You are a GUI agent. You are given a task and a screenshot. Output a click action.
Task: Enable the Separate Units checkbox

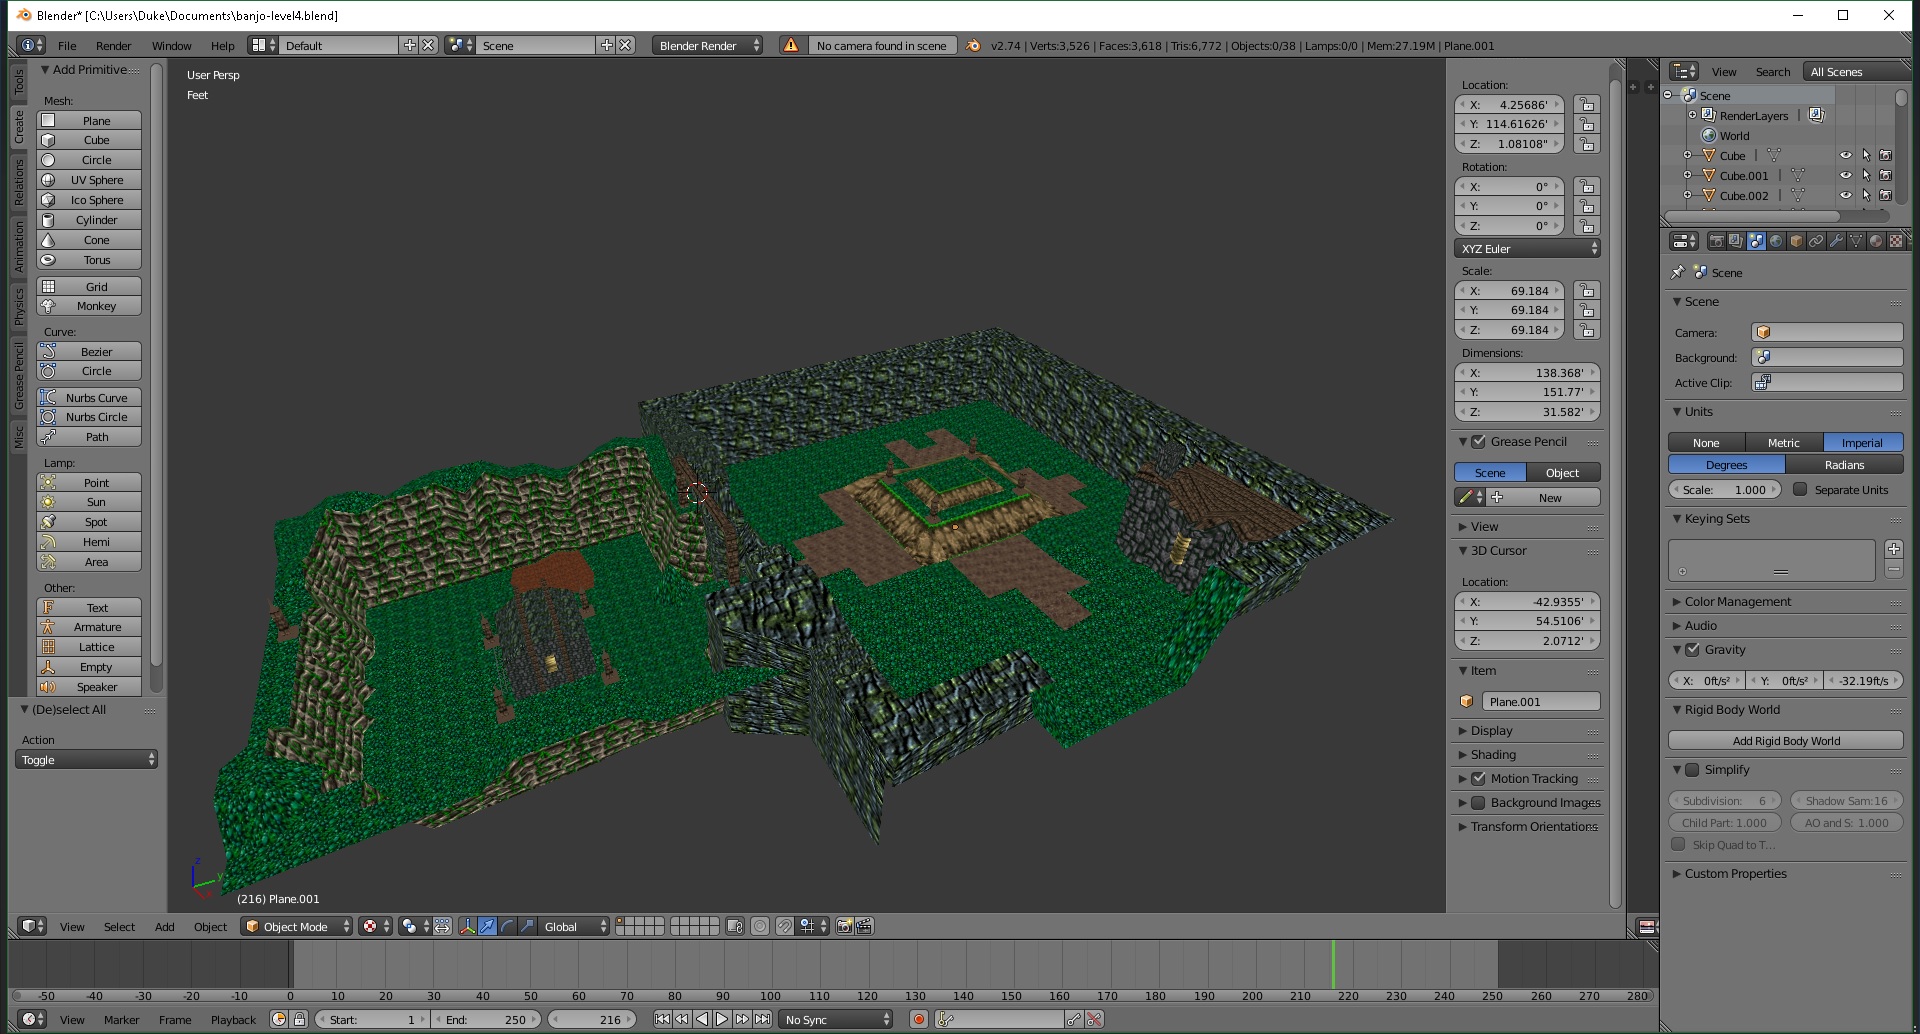pos(1800,490)
